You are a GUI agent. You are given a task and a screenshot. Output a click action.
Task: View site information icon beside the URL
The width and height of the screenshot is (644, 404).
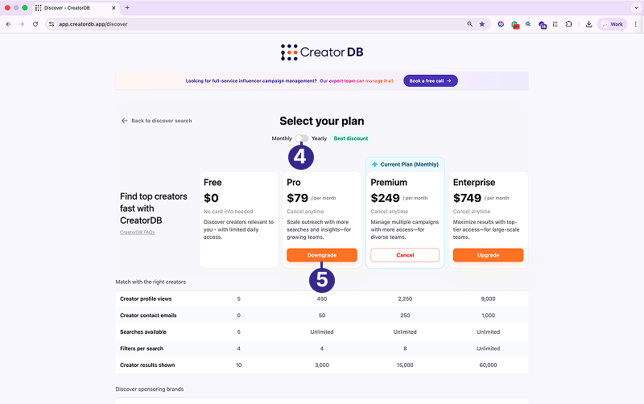[51, 24]
